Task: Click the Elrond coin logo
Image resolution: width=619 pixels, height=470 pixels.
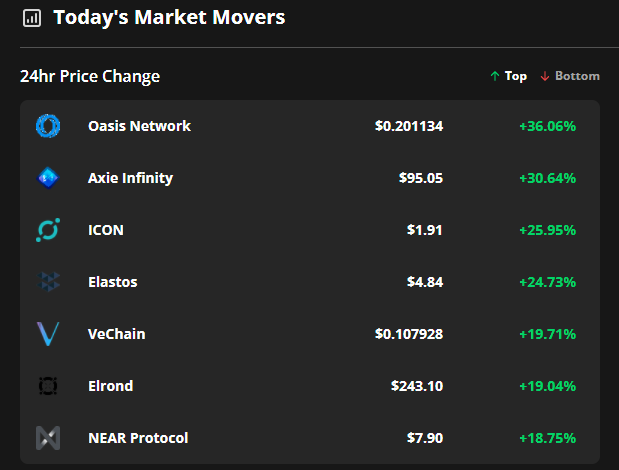Action: tap(48, 386)
